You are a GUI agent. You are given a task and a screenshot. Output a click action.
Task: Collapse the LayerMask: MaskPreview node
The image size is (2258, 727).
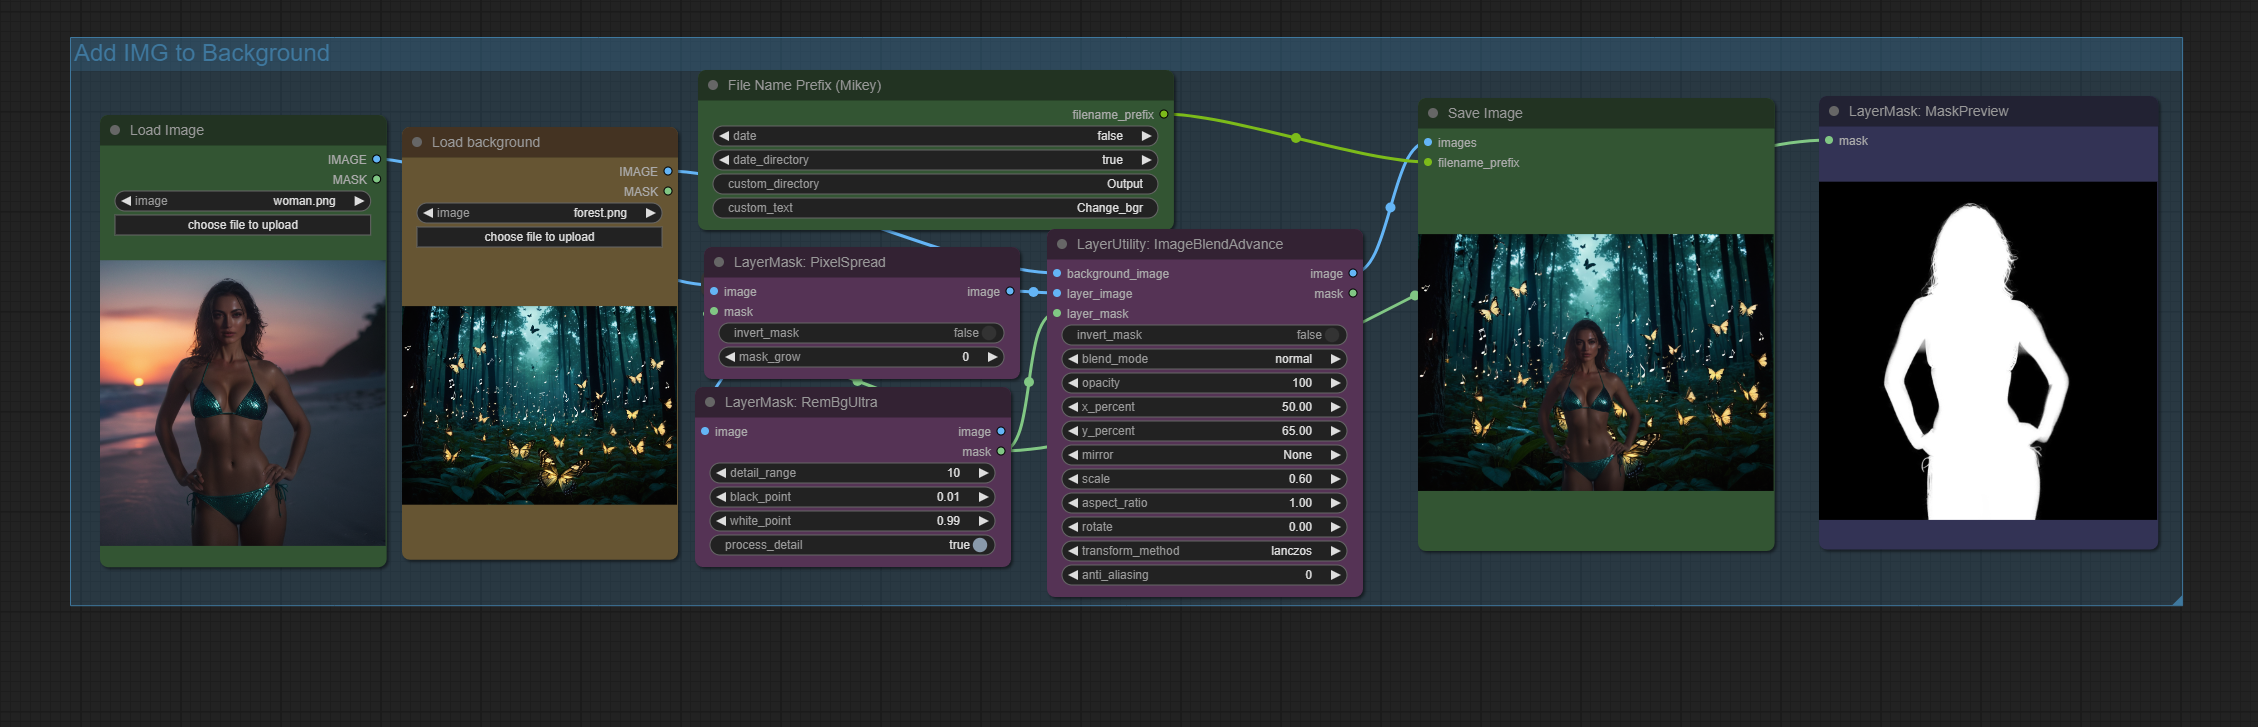[x=1834, y=111]
